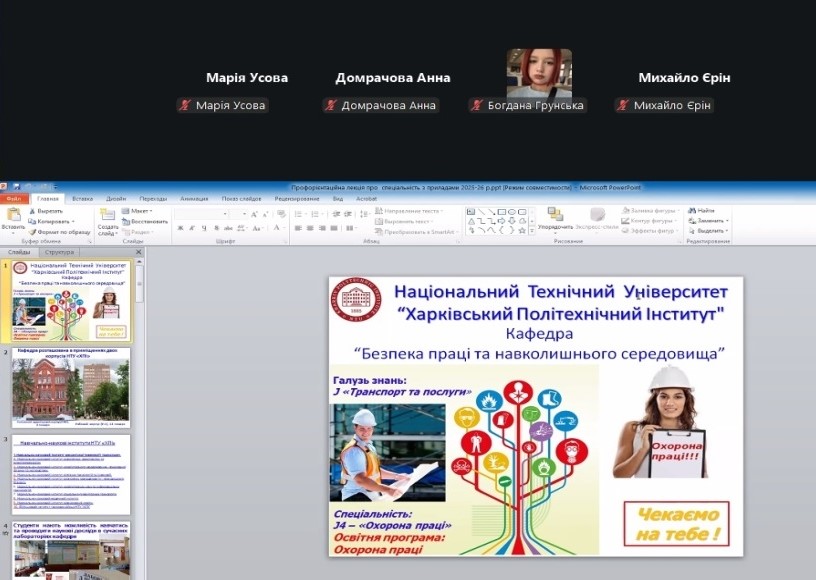Open the Файл (File) button
The width and height of the screenshot is (816, 580).
tap(14, 198)
